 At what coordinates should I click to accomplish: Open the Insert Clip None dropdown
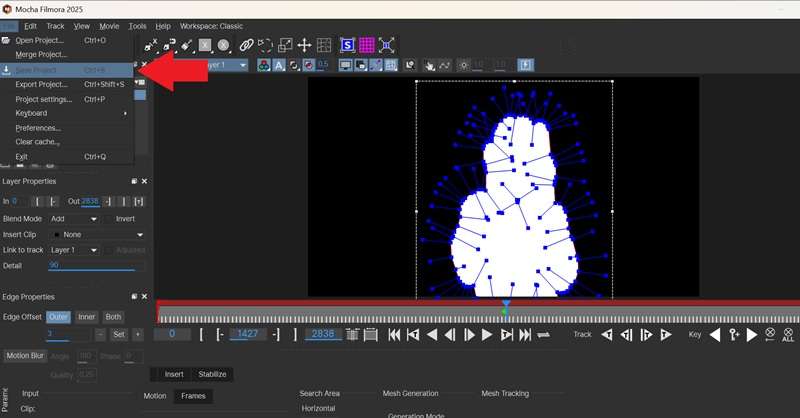pyautogui.click(x=98, y=234)
